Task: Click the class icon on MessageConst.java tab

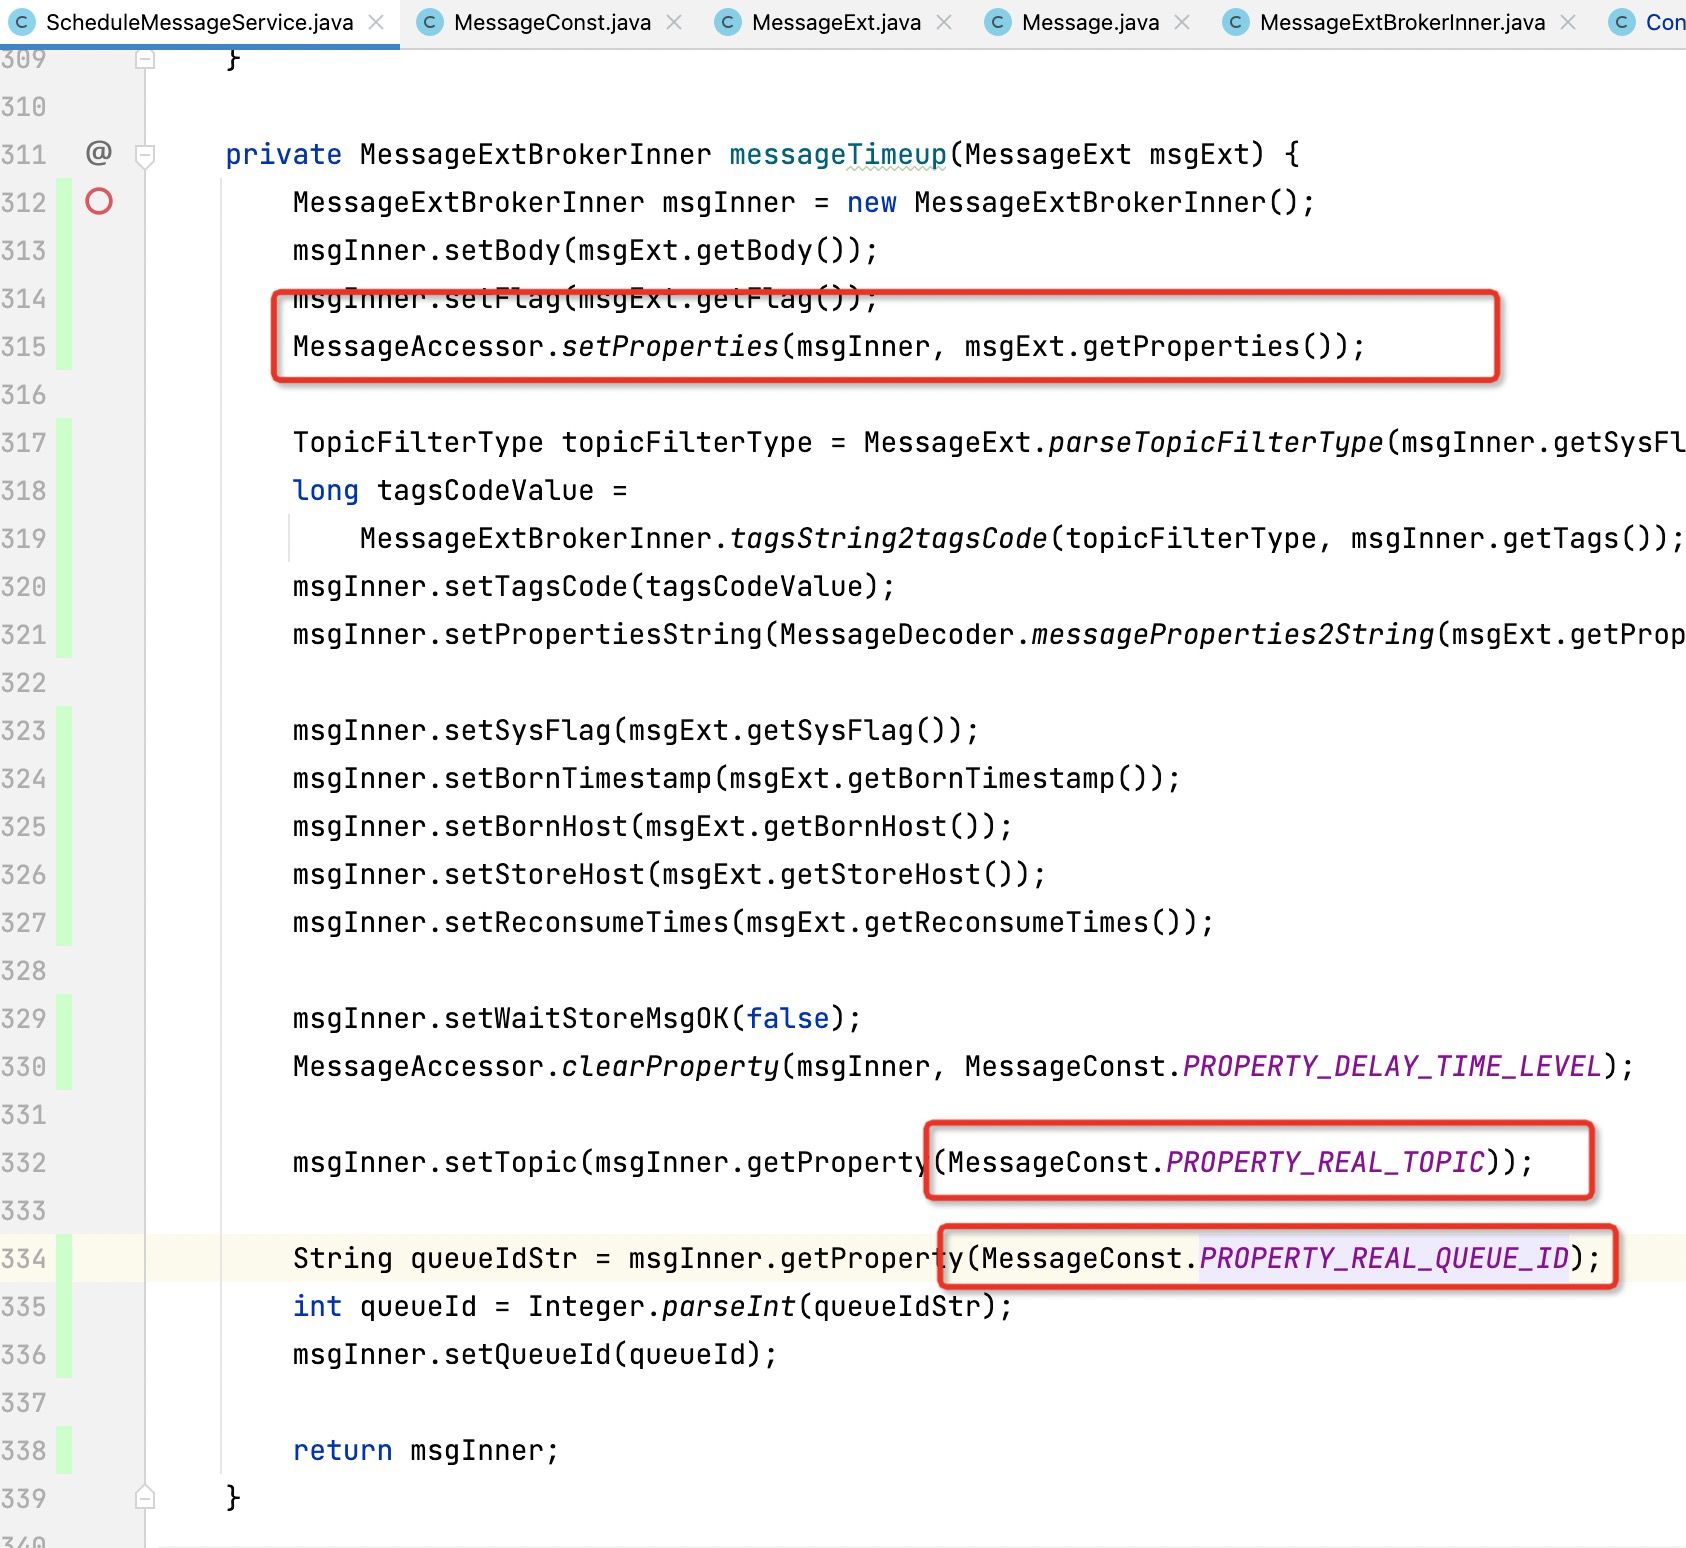Action: pos(430,21)
